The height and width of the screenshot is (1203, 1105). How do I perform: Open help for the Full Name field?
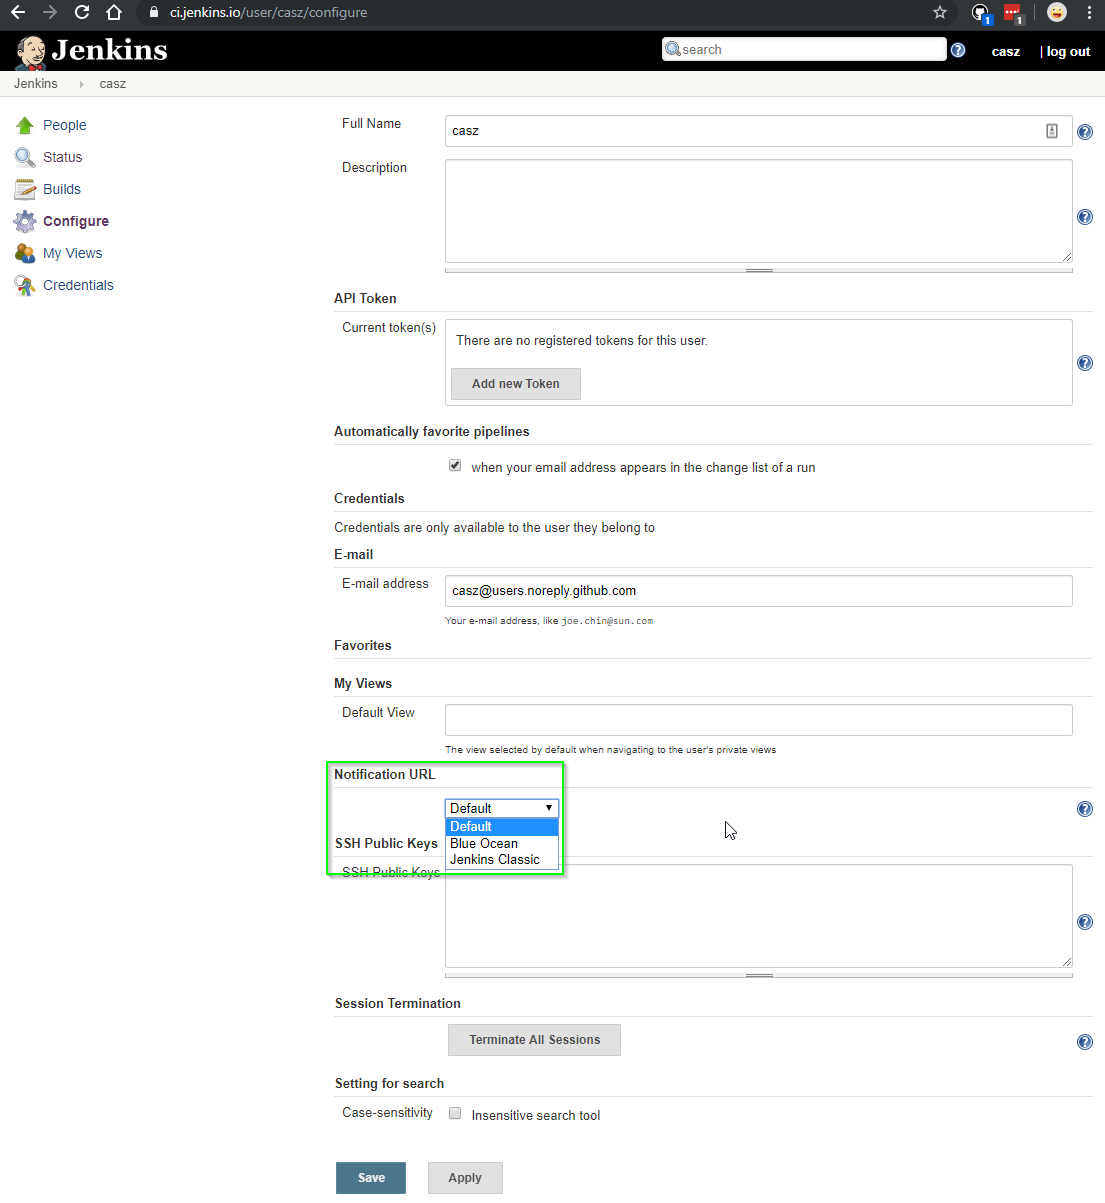click(x=1085, y=131)
